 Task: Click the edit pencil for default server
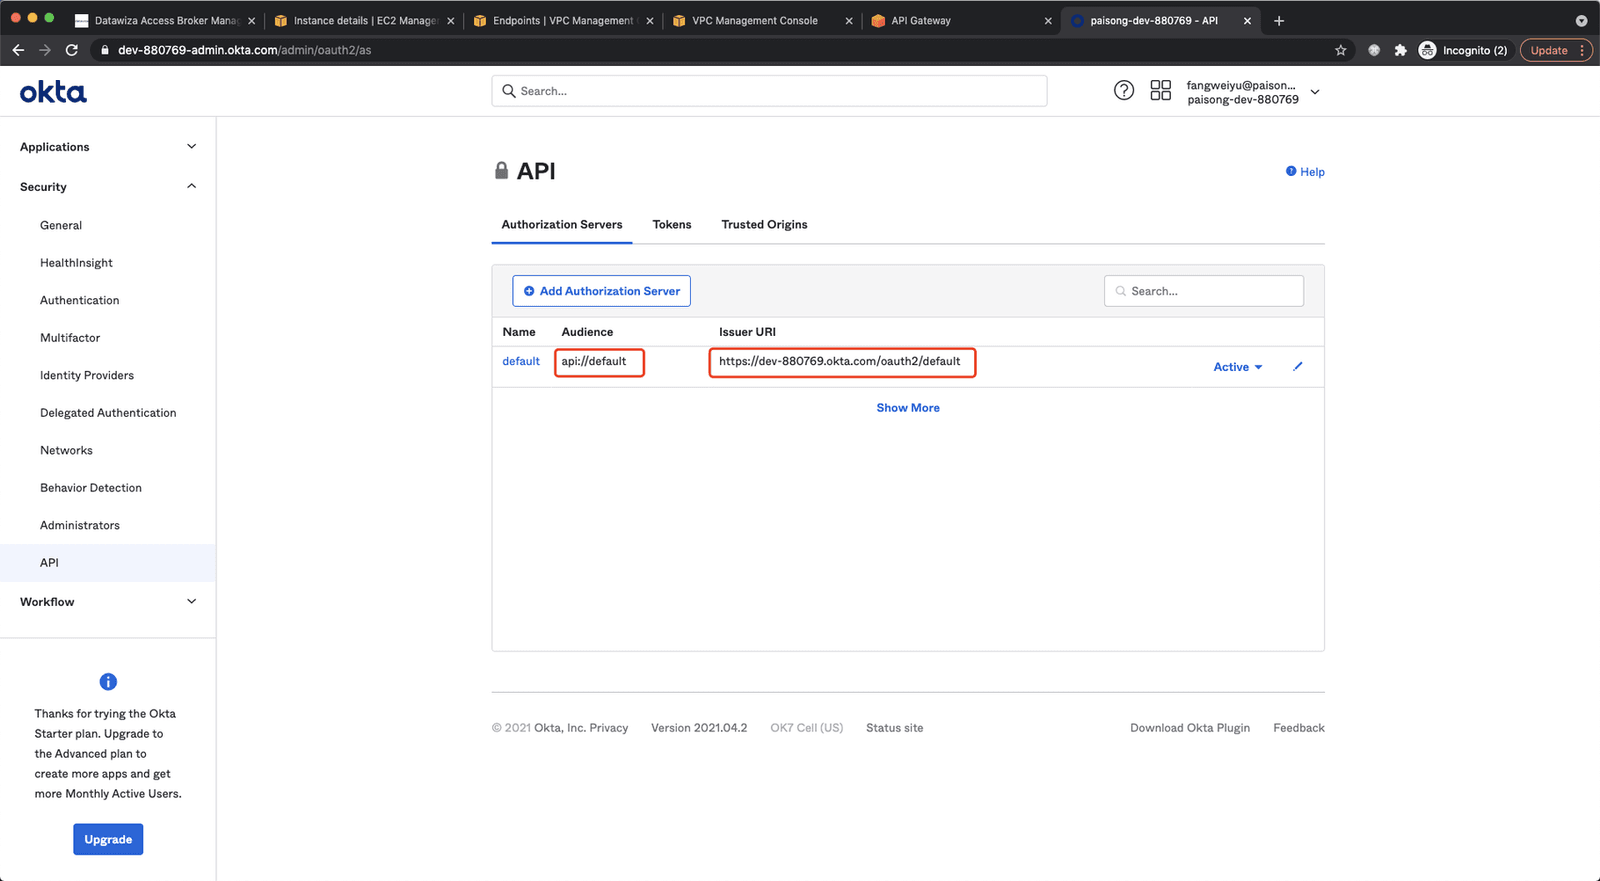(x=1297, y=366)
